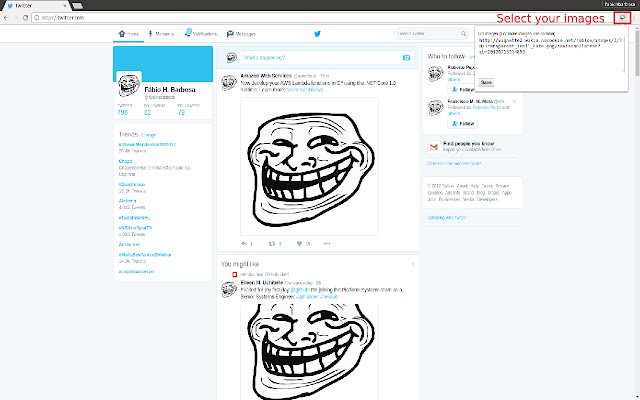Select the Twitter browser tab

(36, 6)
